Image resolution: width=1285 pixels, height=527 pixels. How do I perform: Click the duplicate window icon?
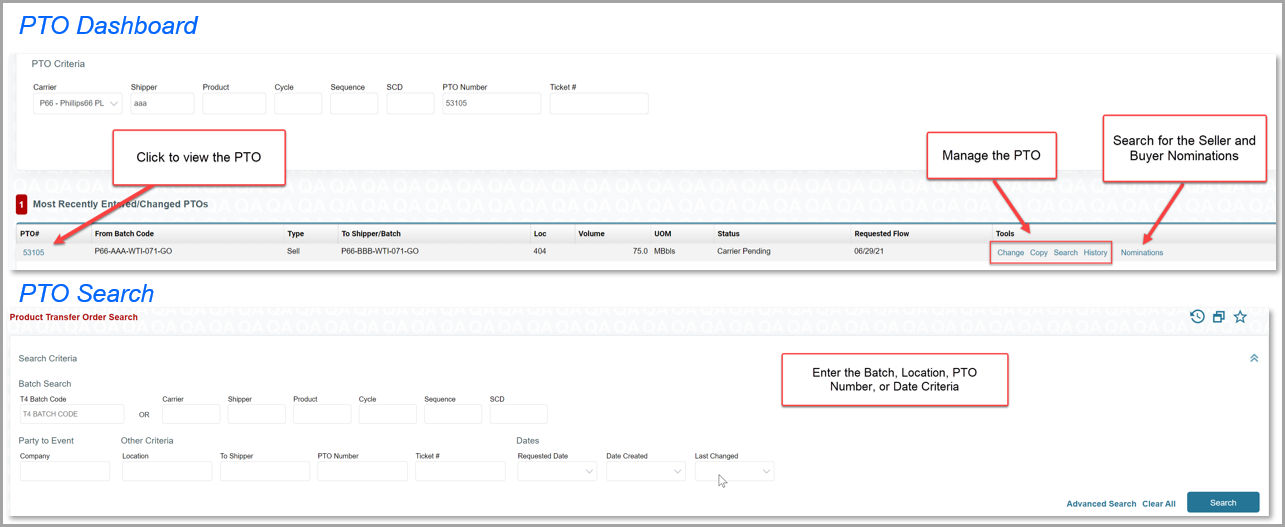click(x=1219, y=317)
